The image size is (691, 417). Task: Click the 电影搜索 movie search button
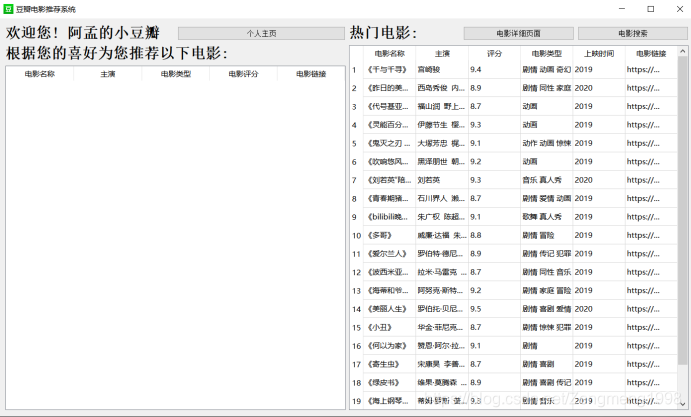(633, 34)
